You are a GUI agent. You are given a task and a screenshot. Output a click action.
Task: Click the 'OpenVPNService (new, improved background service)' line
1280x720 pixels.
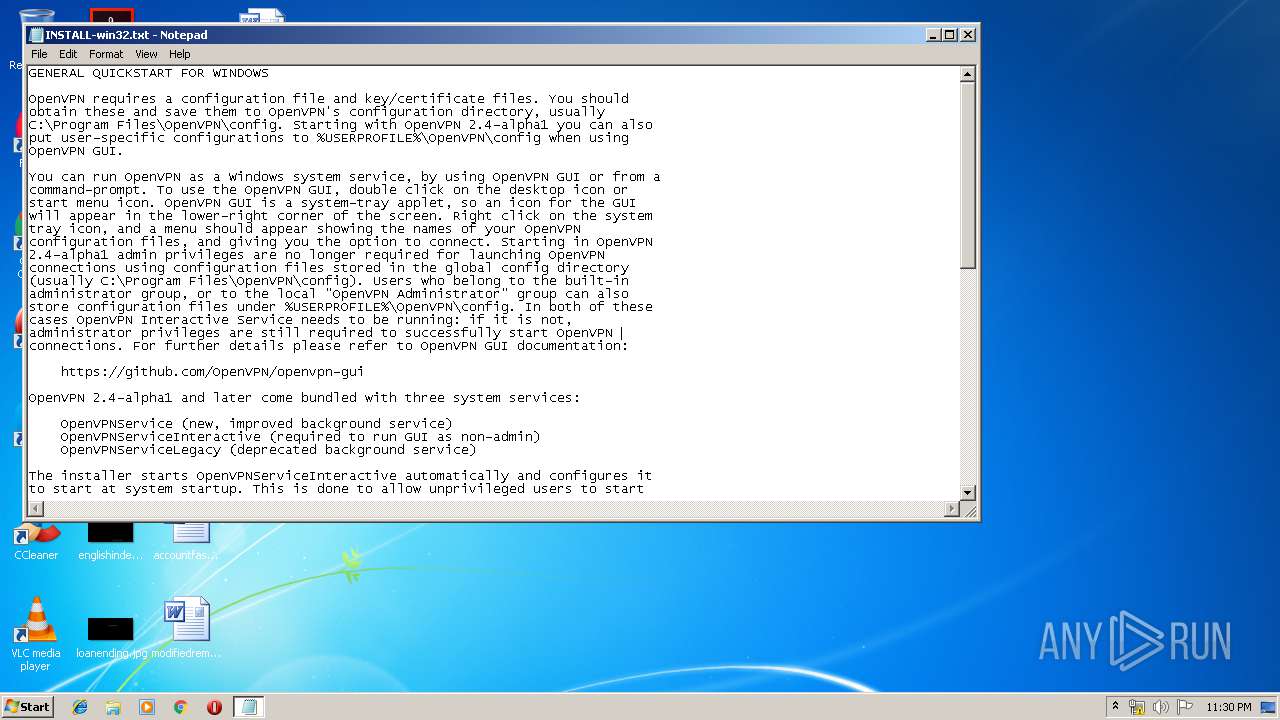(x=256, y=424)
